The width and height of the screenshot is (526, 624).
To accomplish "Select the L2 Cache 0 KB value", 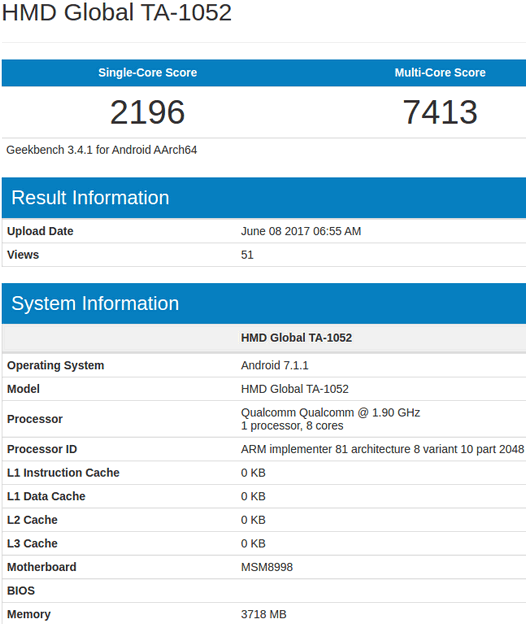I will [253, 520].
